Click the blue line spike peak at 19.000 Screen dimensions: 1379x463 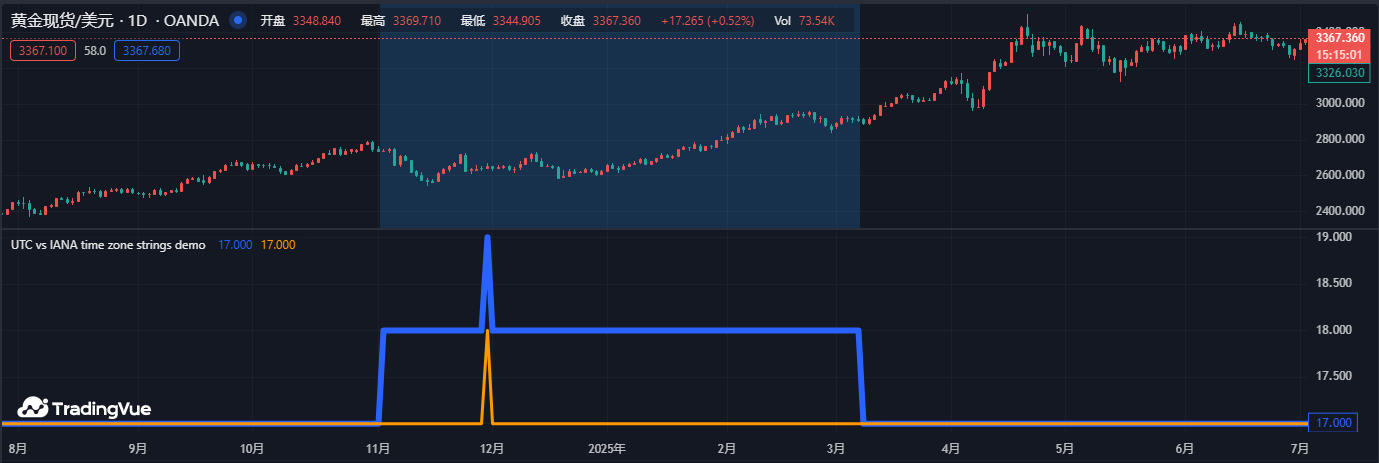coord(487,238)
